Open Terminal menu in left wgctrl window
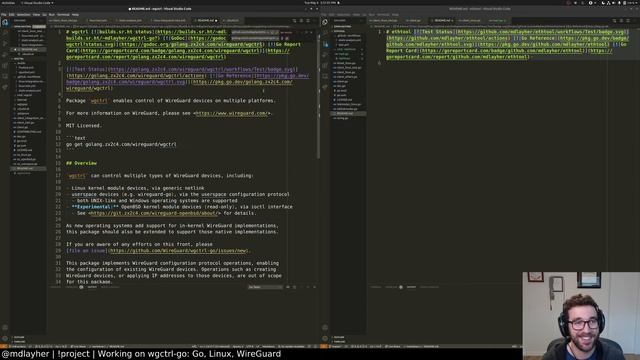The width and height of the screenshot is (640, 360). (x=63, y=15)
